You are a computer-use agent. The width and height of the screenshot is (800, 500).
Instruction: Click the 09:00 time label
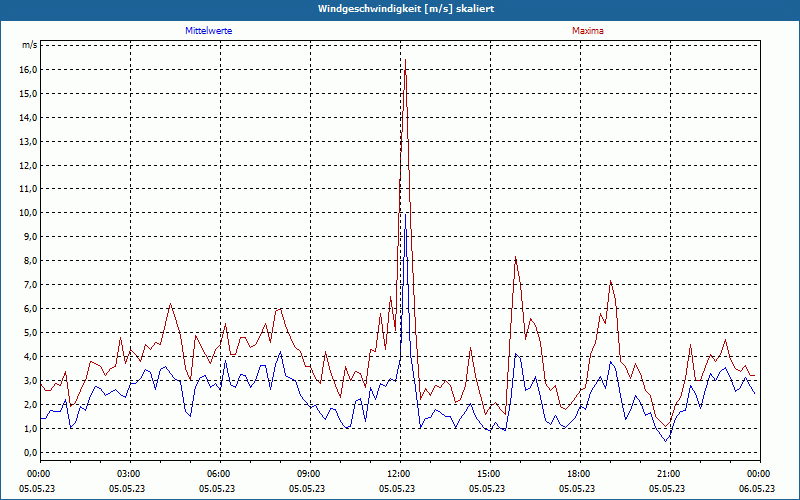[310, 474]
